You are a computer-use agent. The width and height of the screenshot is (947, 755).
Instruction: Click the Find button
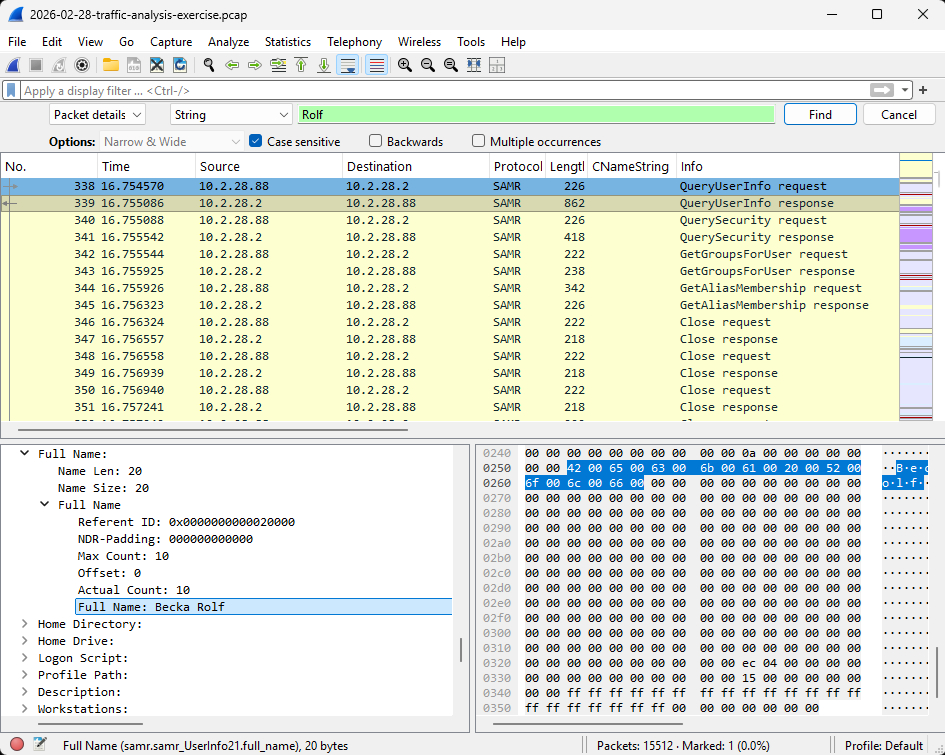[820, 115]
